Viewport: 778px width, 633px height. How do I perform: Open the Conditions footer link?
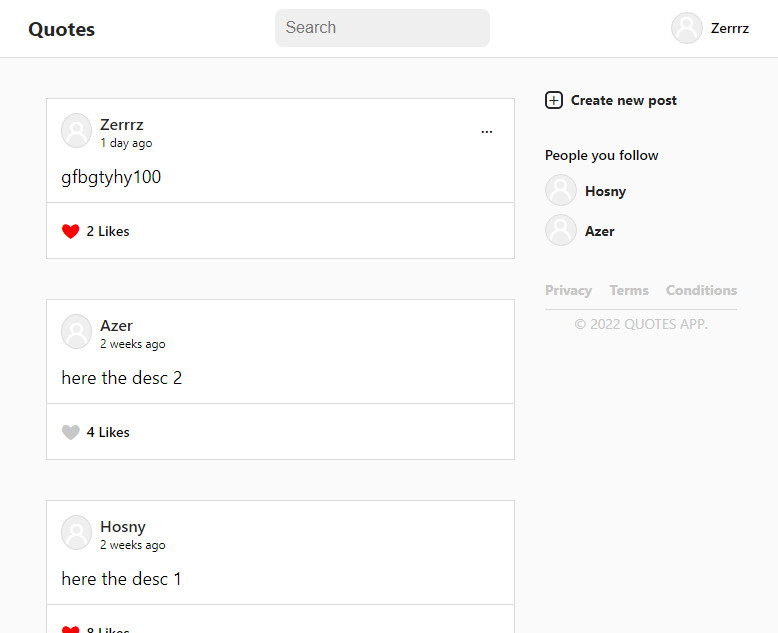[701, 290]
